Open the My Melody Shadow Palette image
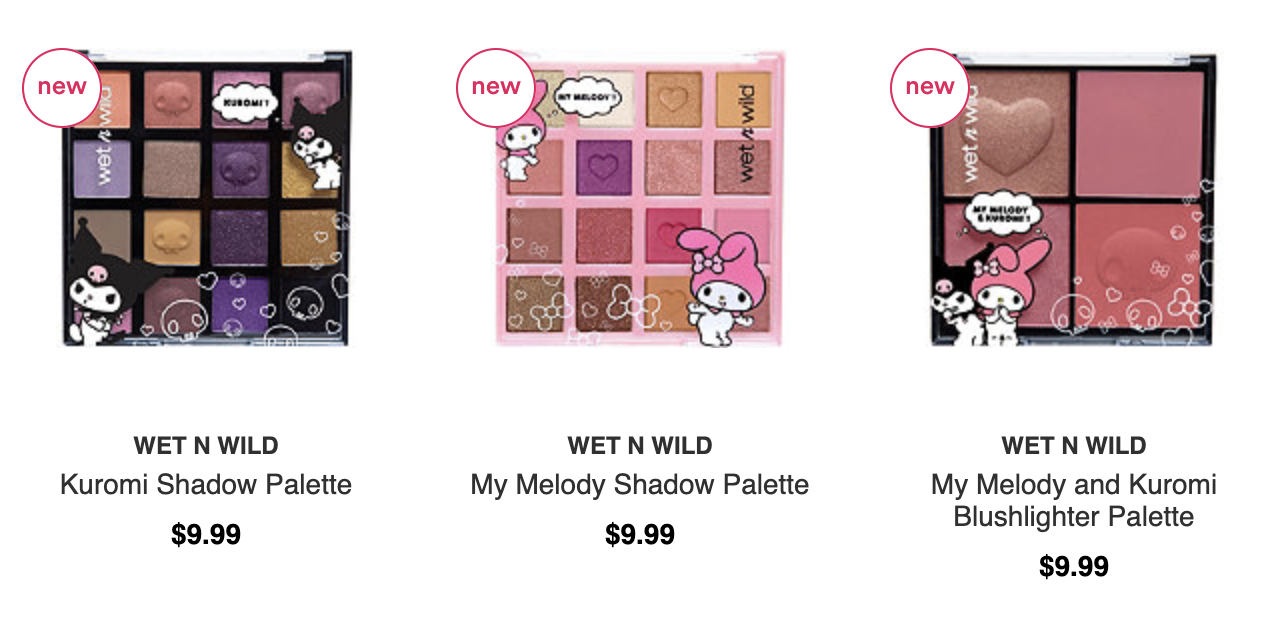 (x=640, y=198)
